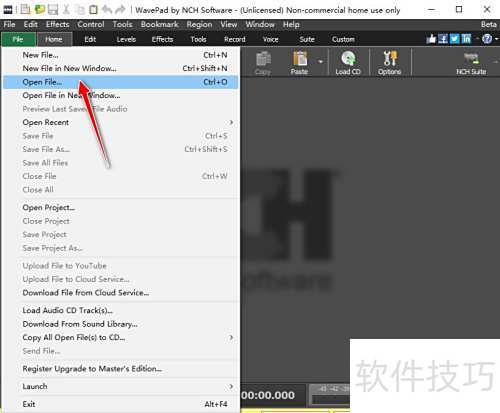Image resolution: width=500 pixels, height=413 pixels.
Task: Switch to the Suite ribbon tab
Action: click(307, 39)
